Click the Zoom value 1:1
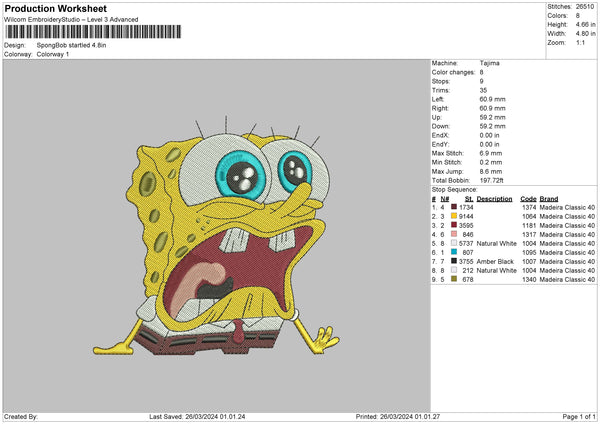 tap(580, 42)
